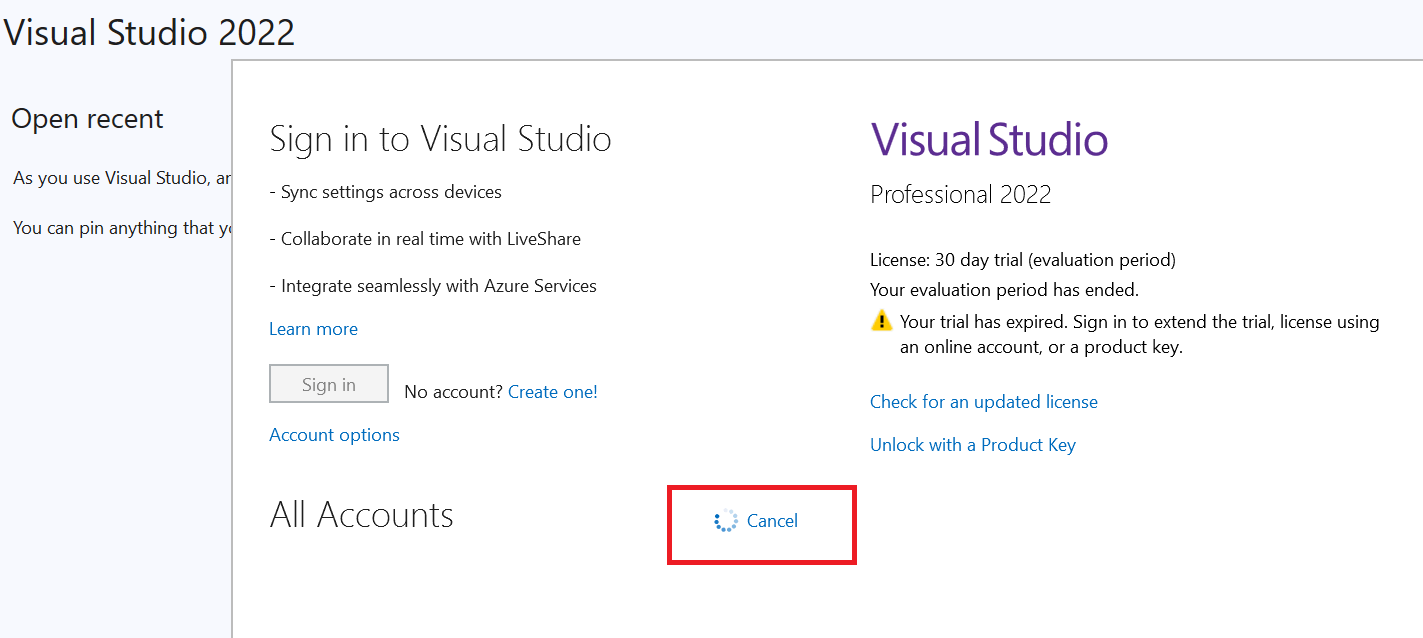This screenshot has height=638, width=1423.
Task: Click the Open recent heading in background window
Action: pos(87,119)
